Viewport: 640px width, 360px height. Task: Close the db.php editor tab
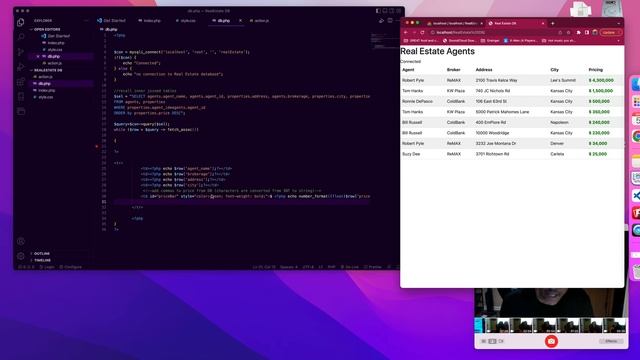[240, 20]
